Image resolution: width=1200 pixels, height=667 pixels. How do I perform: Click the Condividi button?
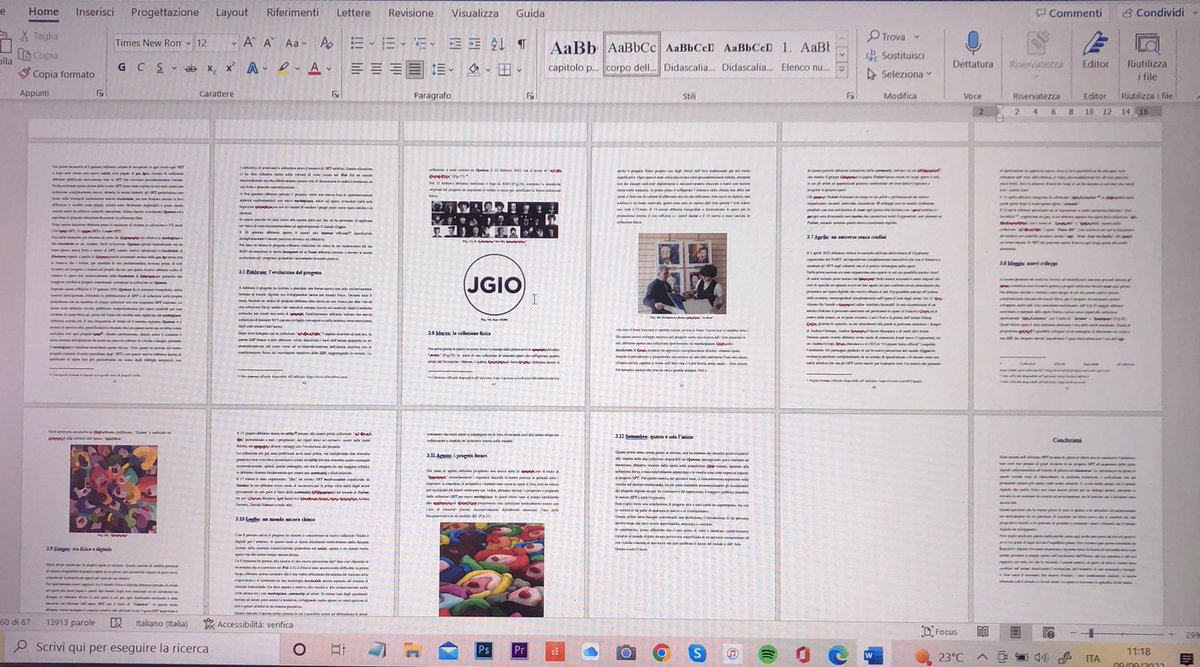(1151, 12)
